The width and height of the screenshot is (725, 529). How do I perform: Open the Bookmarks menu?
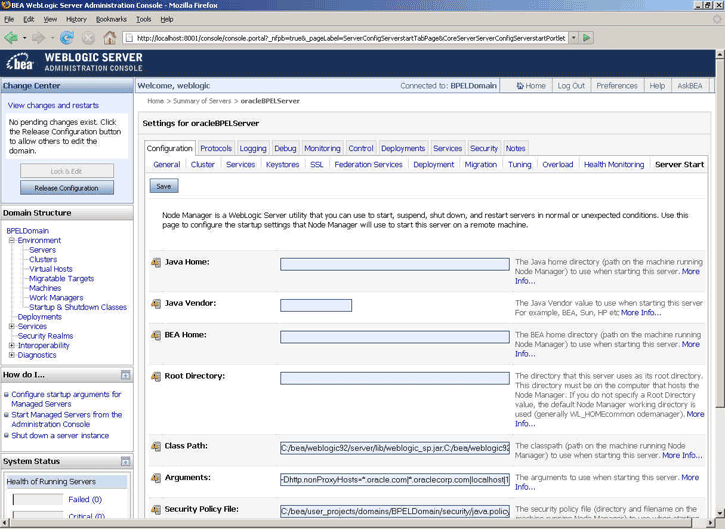tap(111, 19)
